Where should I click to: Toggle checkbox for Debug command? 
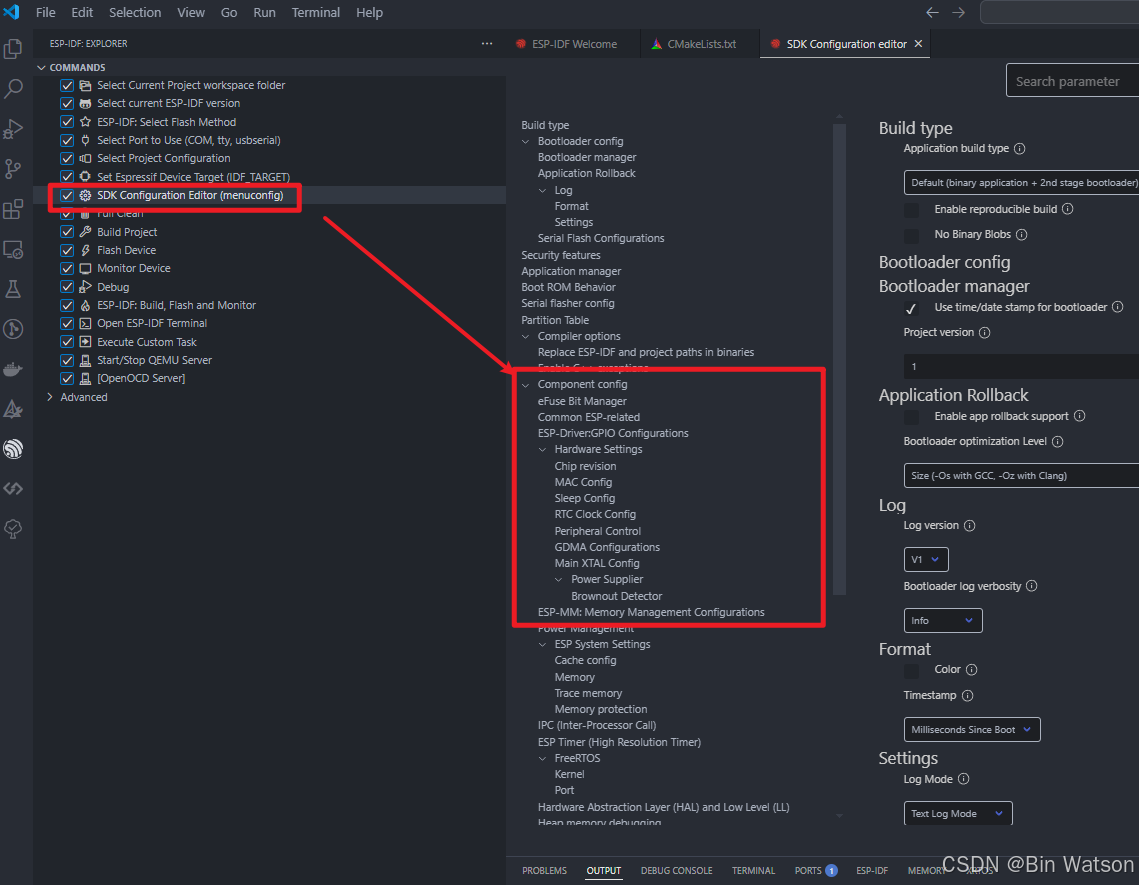pos(67,287)
